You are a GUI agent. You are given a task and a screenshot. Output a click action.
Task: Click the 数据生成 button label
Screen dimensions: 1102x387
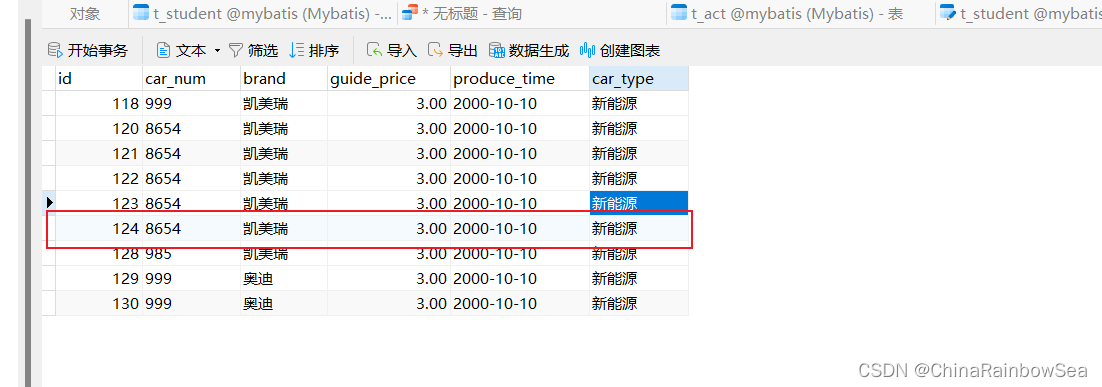point(539,51)
